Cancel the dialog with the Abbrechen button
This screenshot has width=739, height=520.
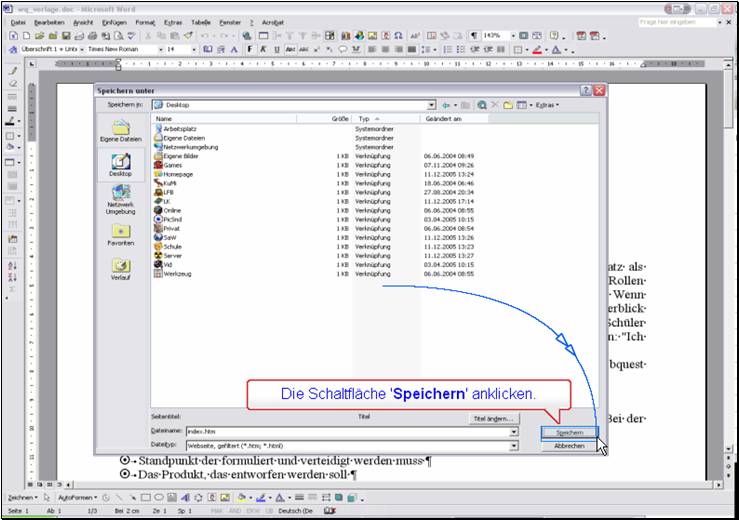coord(569,446)
